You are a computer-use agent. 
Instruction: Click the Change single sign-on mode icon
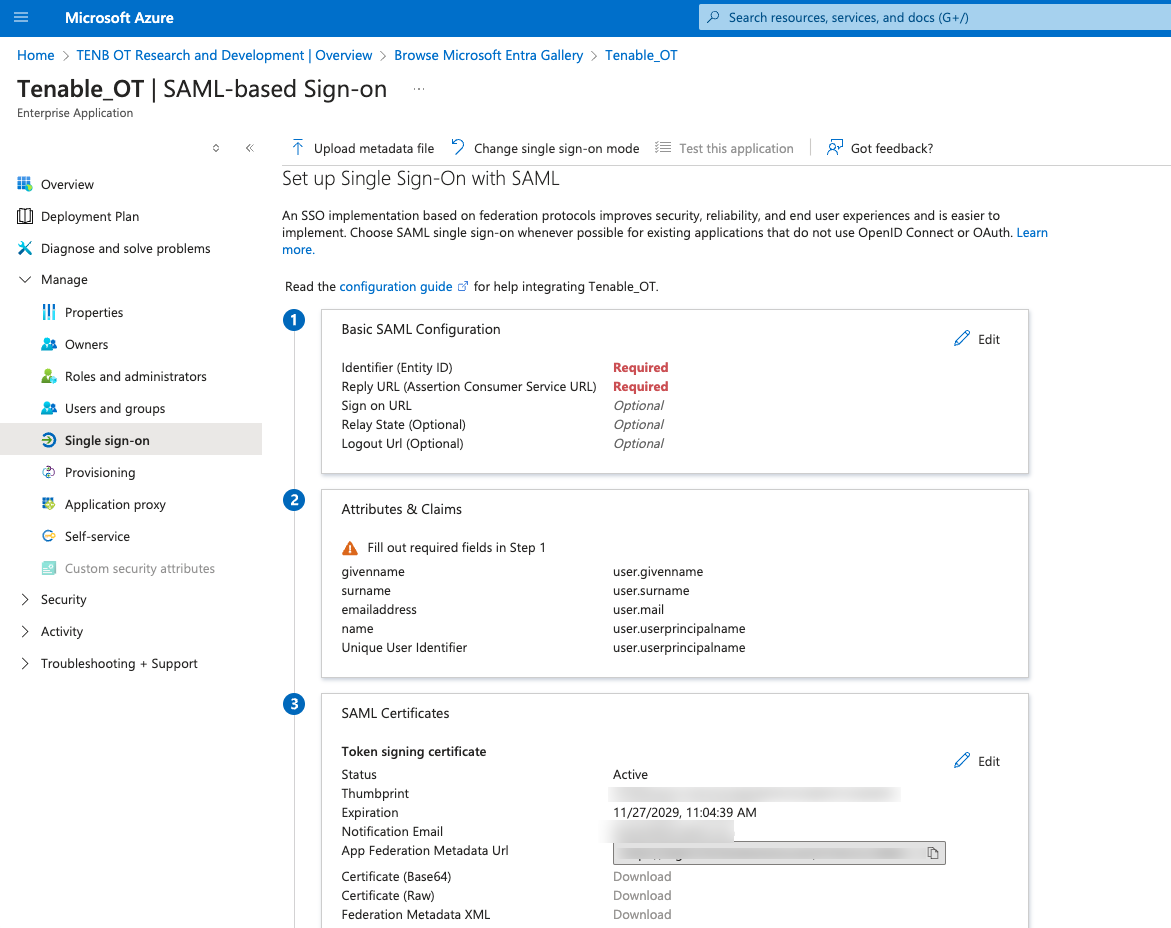pyautogui.click(x=458, y=148)
